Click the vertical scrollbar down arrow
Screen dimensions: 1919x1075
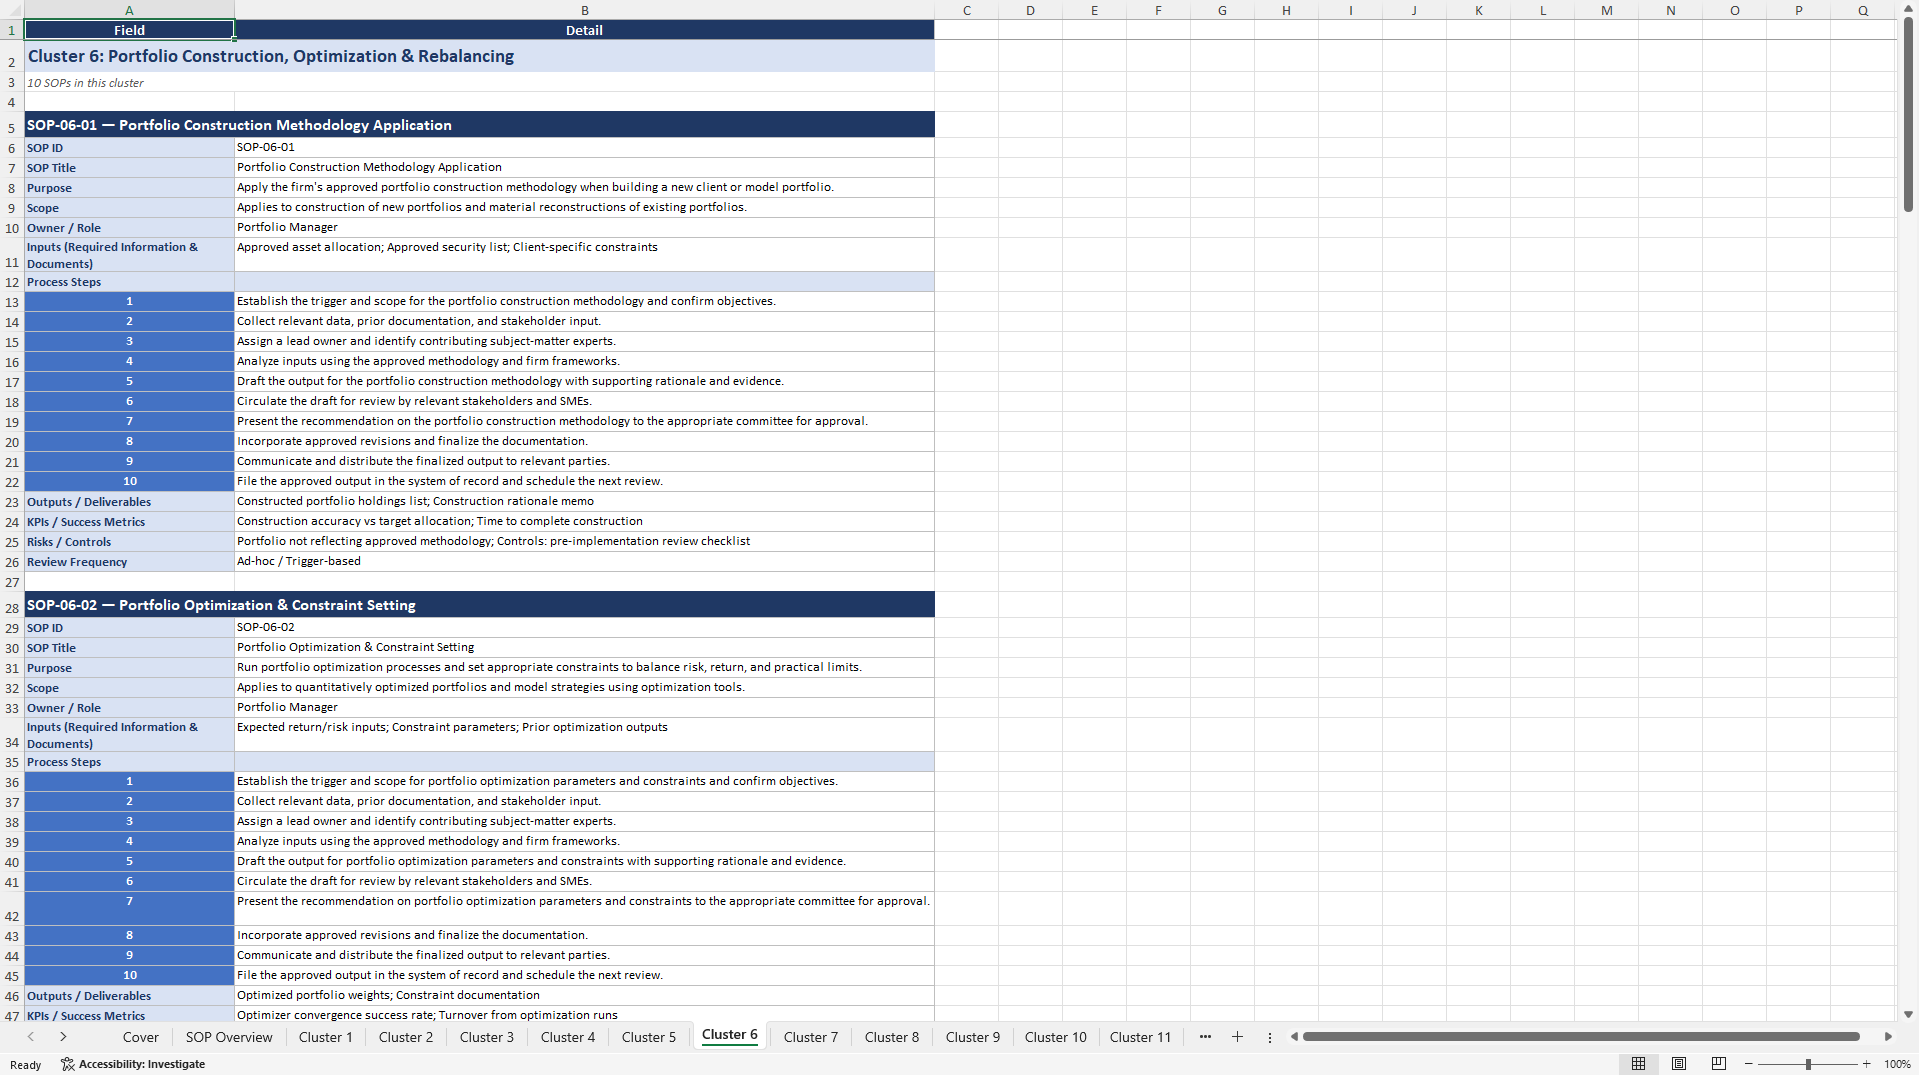click(x=1908, y=1014)
